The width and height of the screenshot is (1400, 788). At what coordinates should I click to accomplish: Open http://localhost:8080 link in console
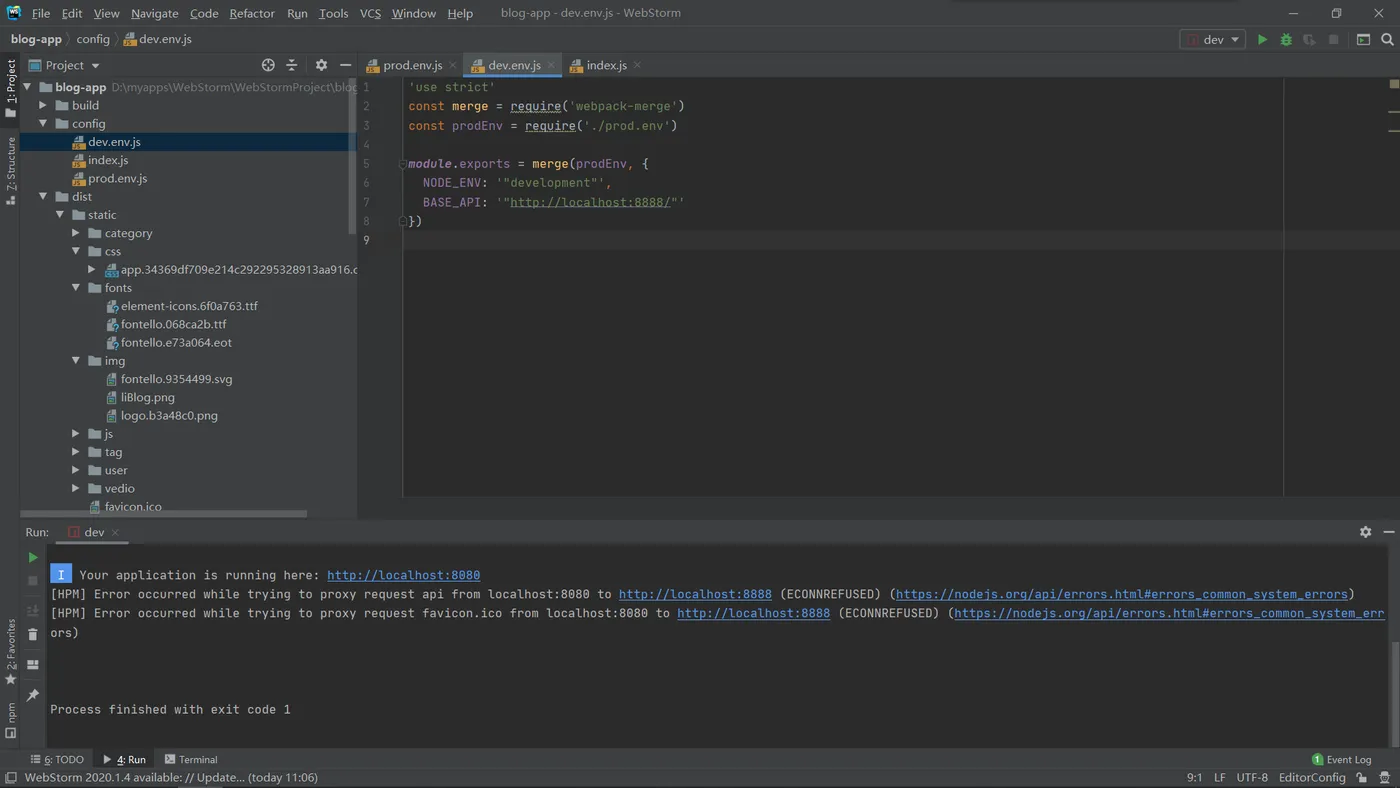pyautogui.click(x=403, y=575)
